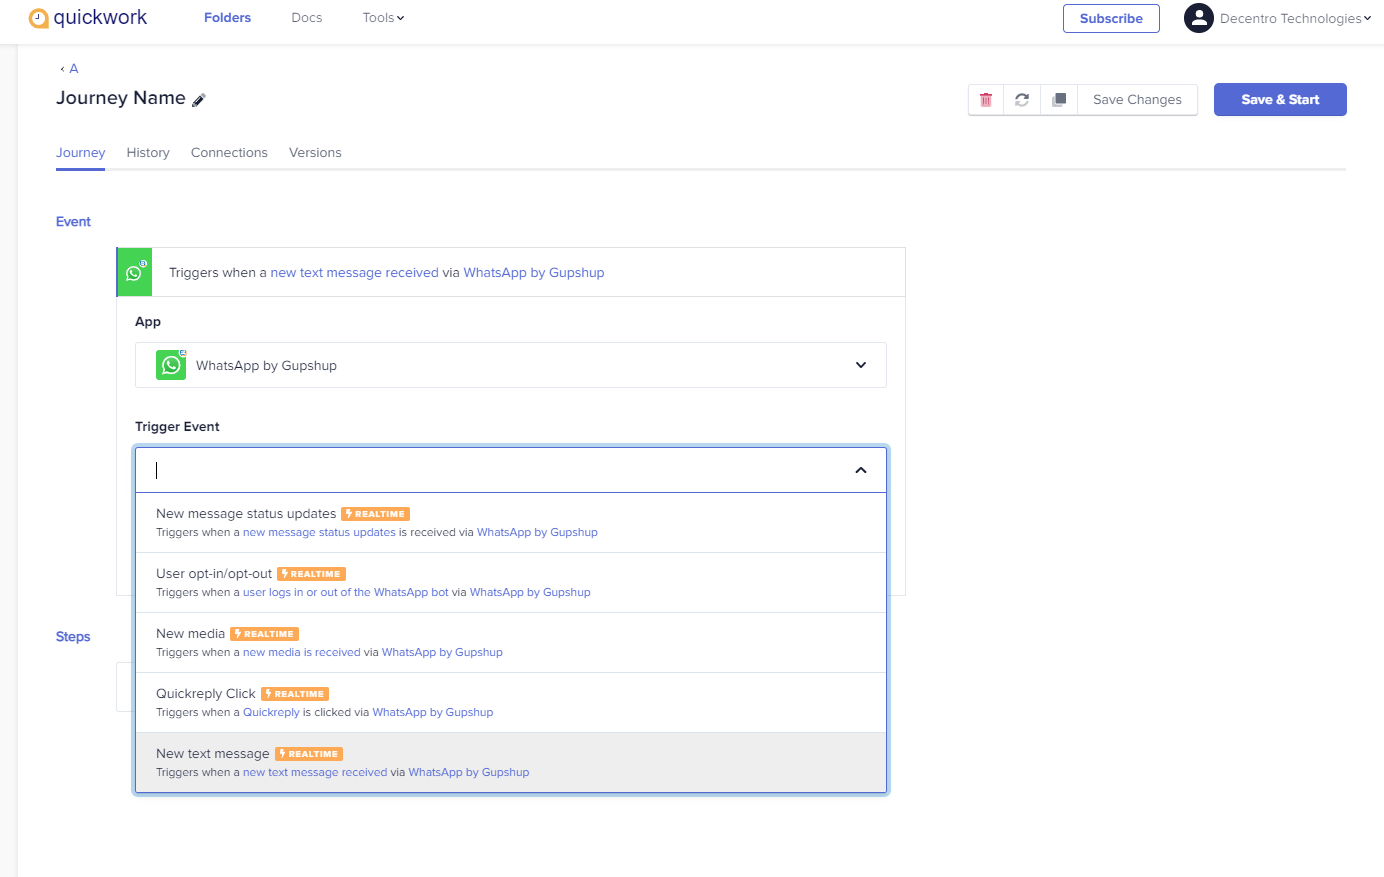Go back to folder A link
The image size is (1384, 877).
pyautogui.click(x=69, y=69)
